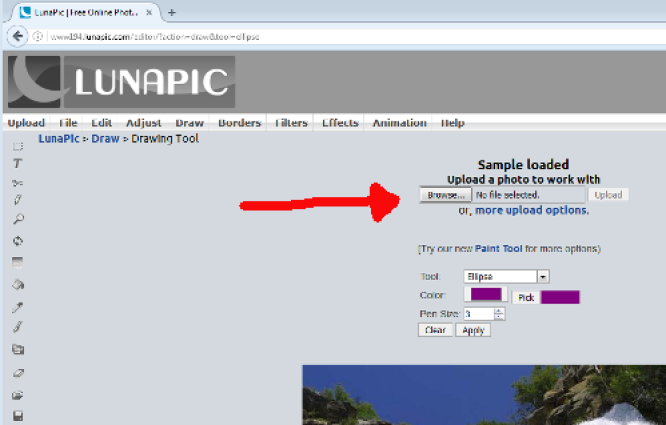Open the Tool dropdown showing Ellipse

click(506, 276)
